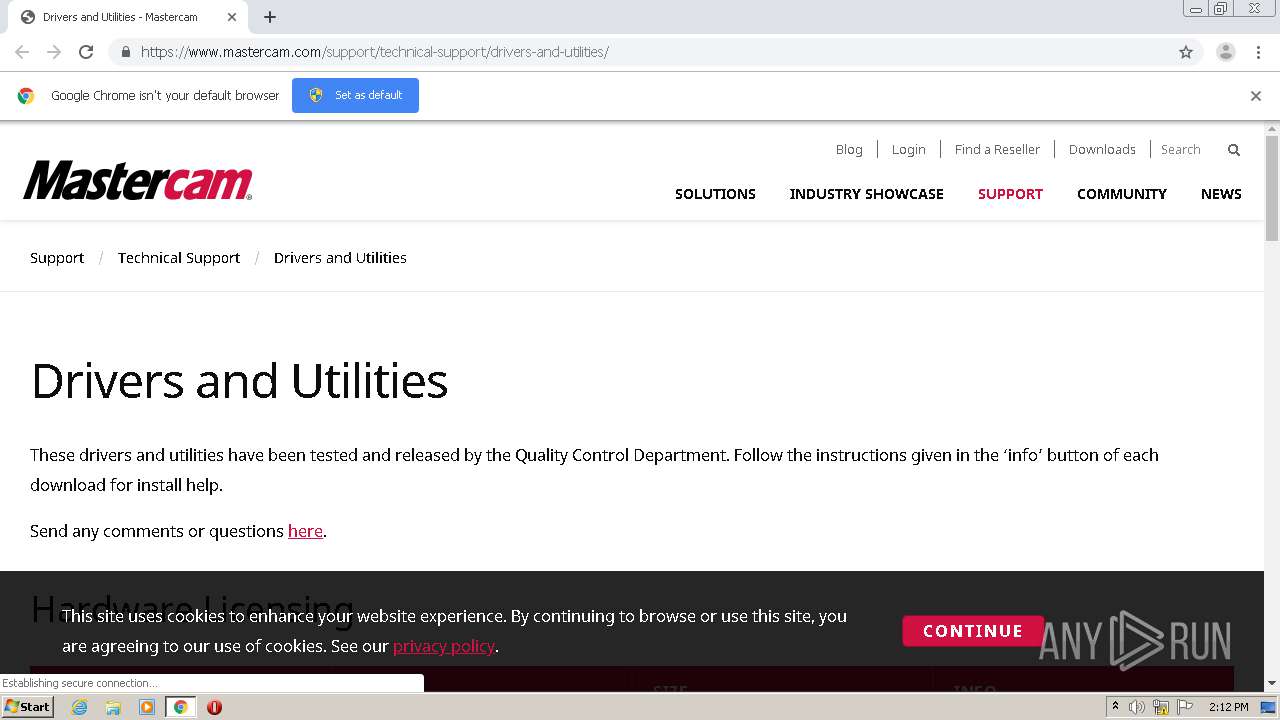This screenshot has width=1280, height=720.
Task: Click scrollbar down arrow
Action: click(x=1272, y=683)
